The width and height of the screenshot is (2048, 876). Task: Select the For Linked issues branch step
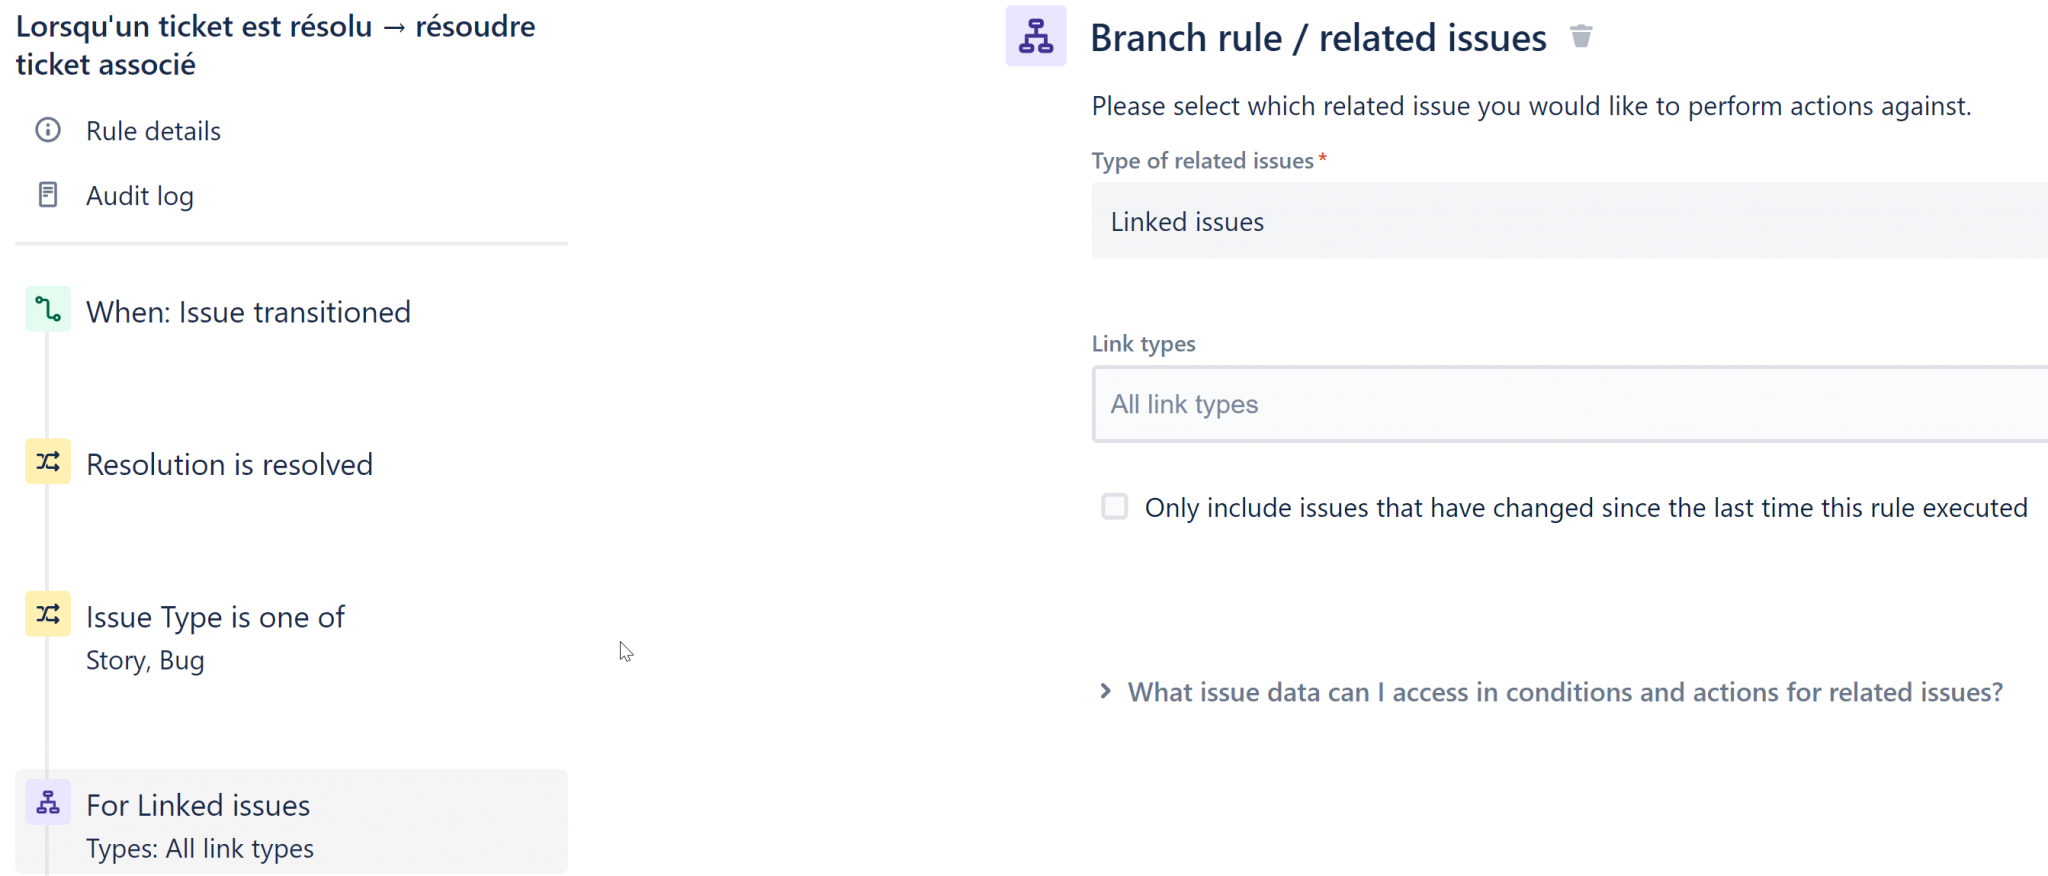tap(198, 806)
